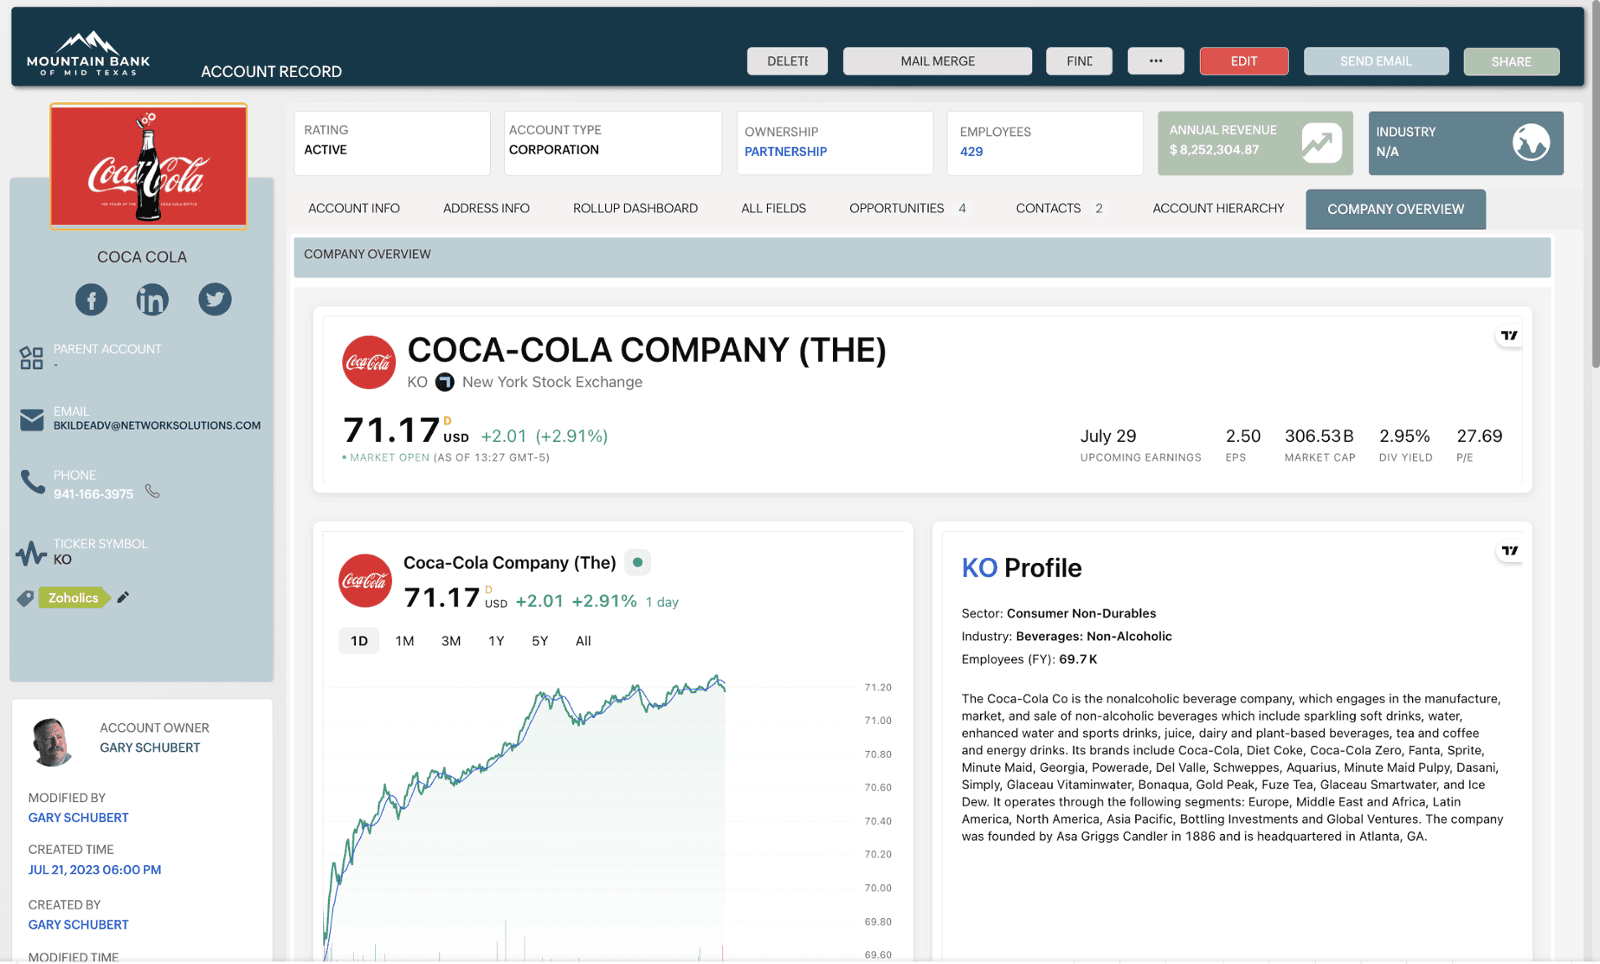Switch to the Address Info tab
Viewport: 1600px width, 964px height.
pyautogui.click(x=486, y=208)
